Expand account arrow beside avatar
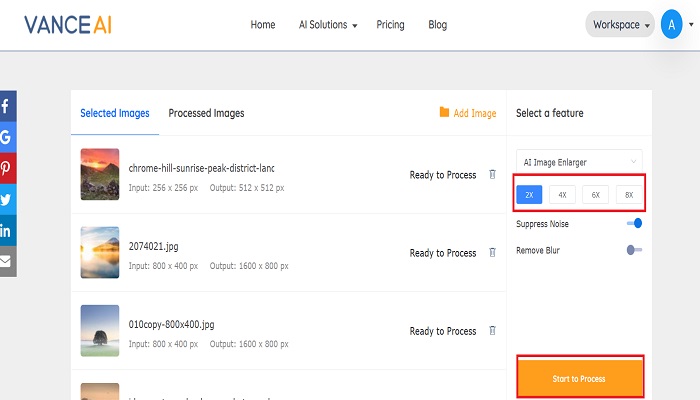This screenshot has height=400, width=700. (691, 25)
